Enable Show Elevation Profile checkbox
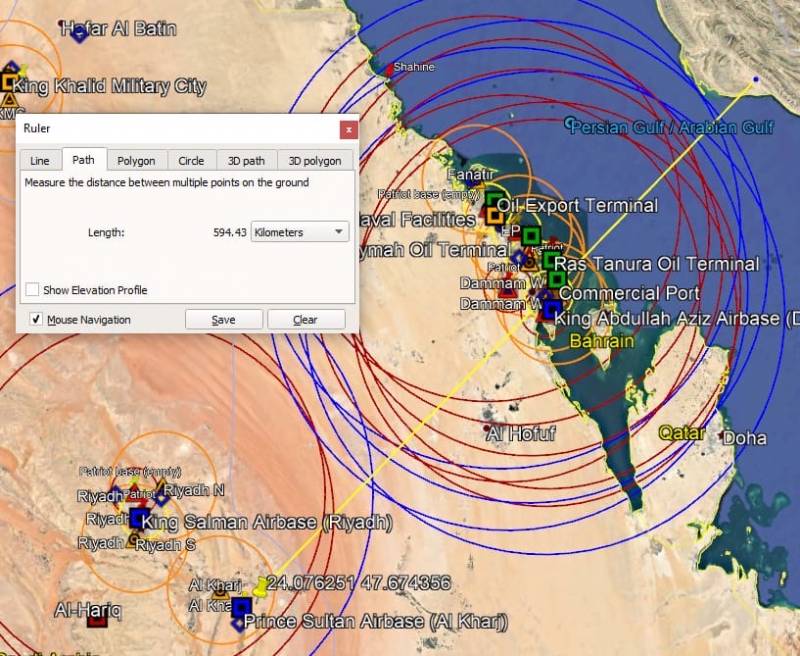 pyautogui.click(x=32, y=290)
